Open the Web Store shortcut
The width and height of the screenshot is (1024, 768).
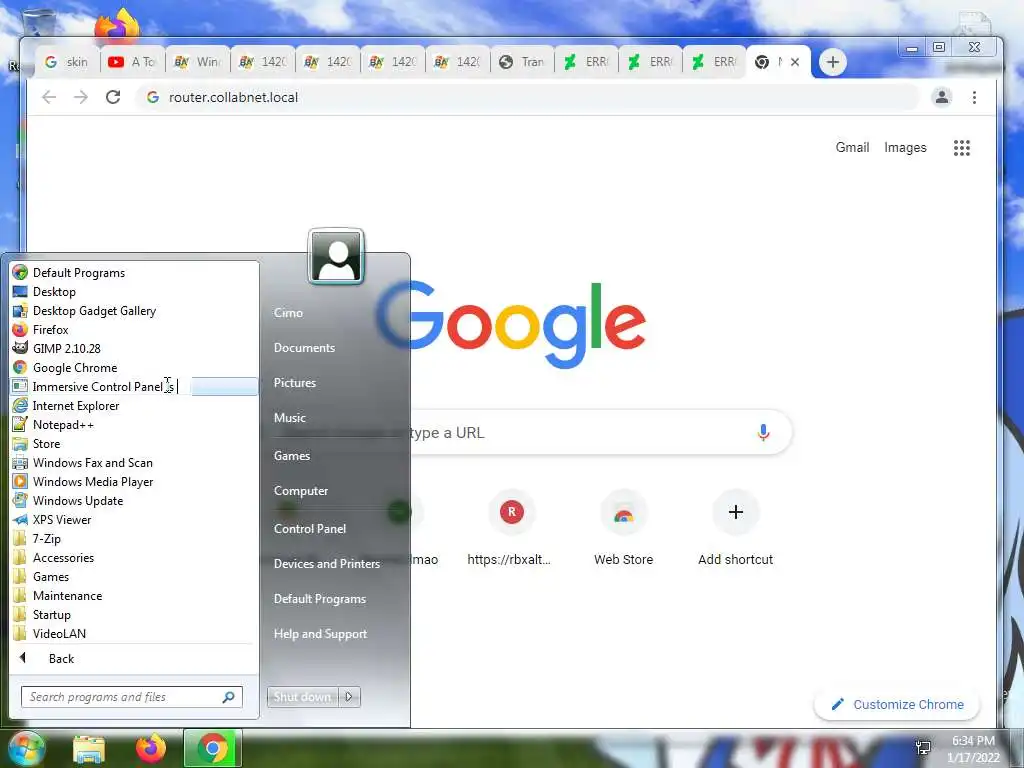click(x=624, y=528)
